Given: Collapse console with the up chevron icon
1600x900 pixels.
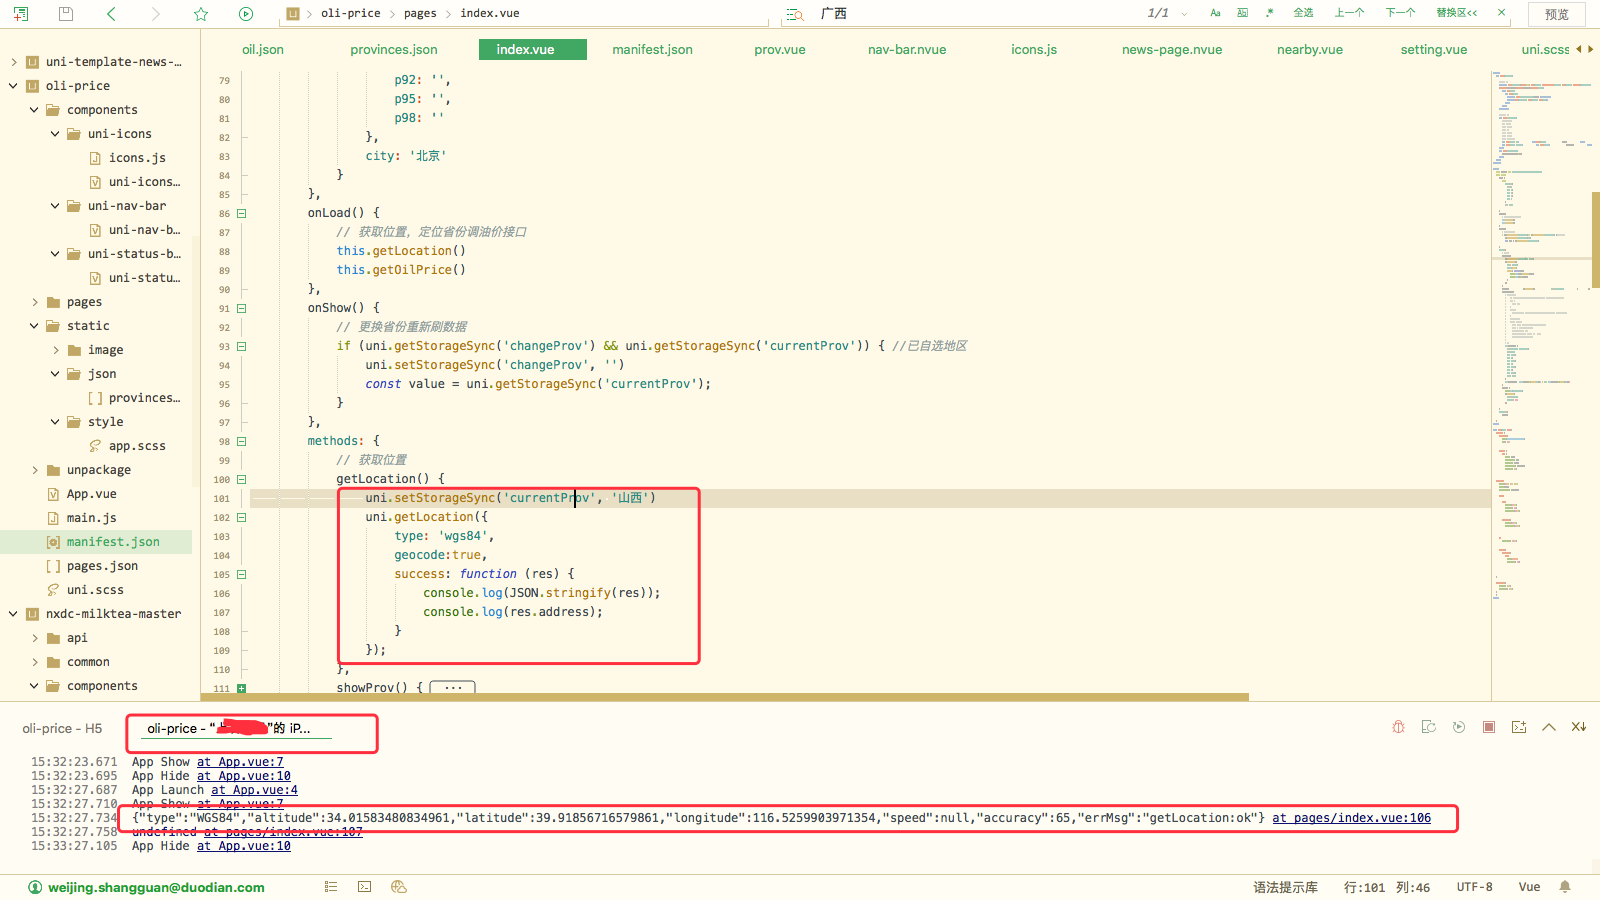Looking at the screenshot, I should coord(1549,727).
